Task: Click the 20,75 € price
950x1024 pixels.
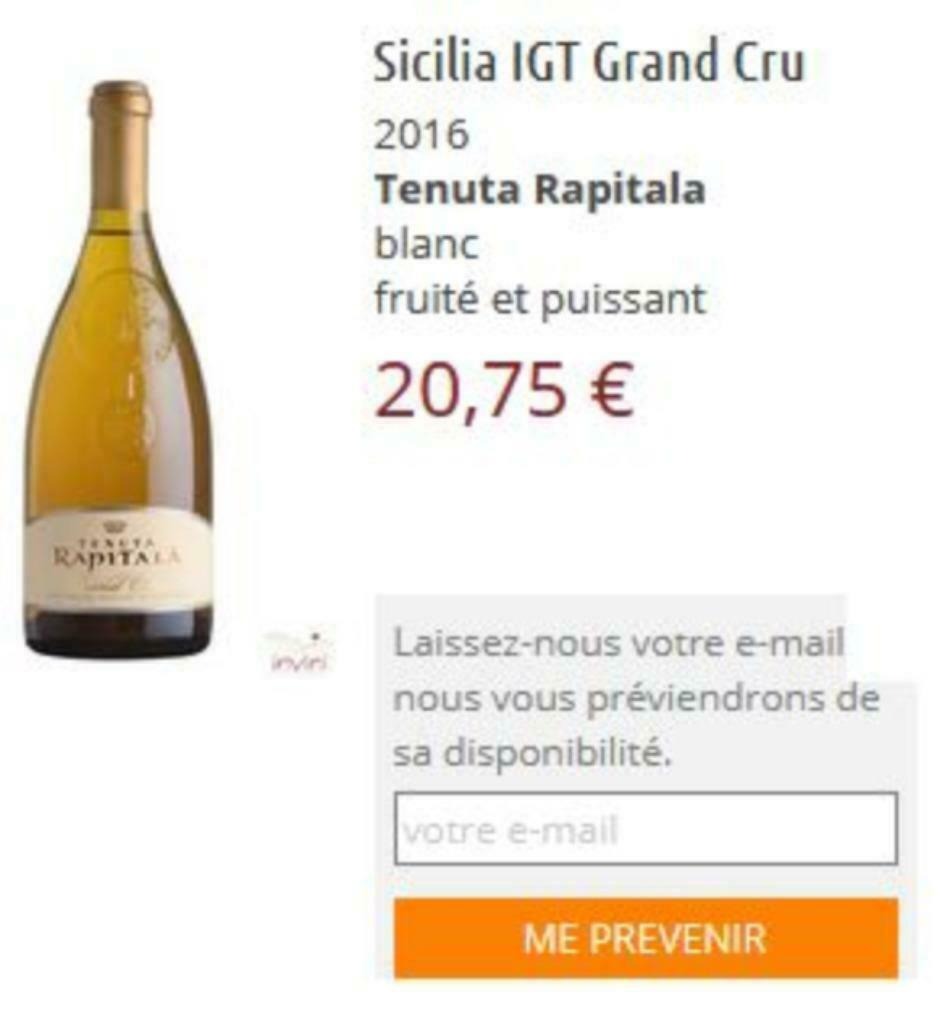Action: 504,391
